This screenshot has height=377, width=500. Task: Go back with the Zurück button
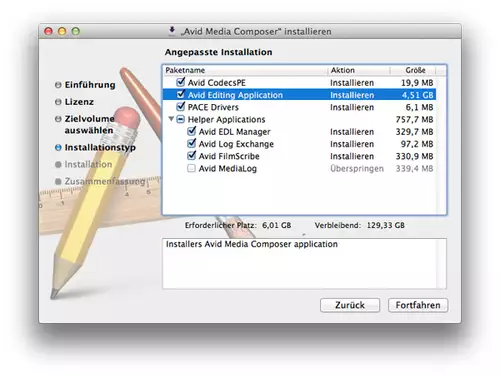350,305
